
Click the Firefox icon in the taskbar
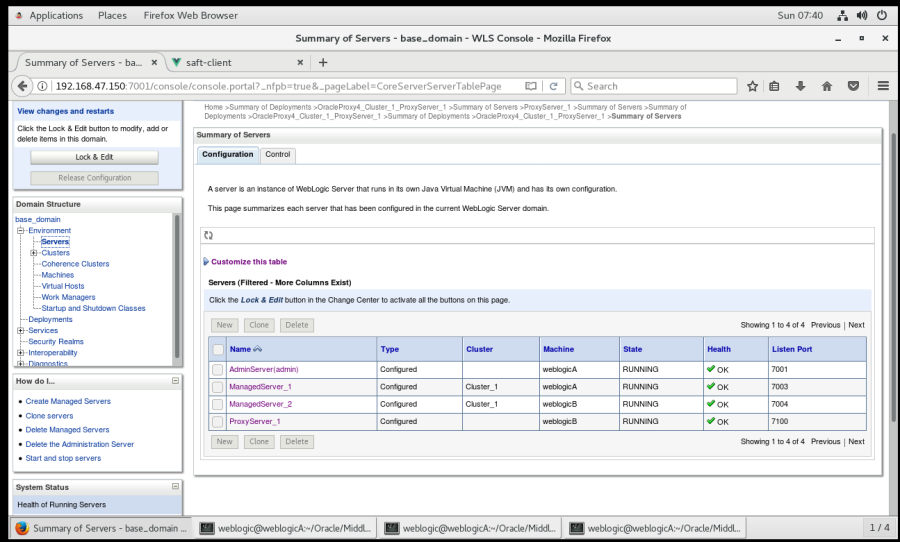[x=22, y=528]
